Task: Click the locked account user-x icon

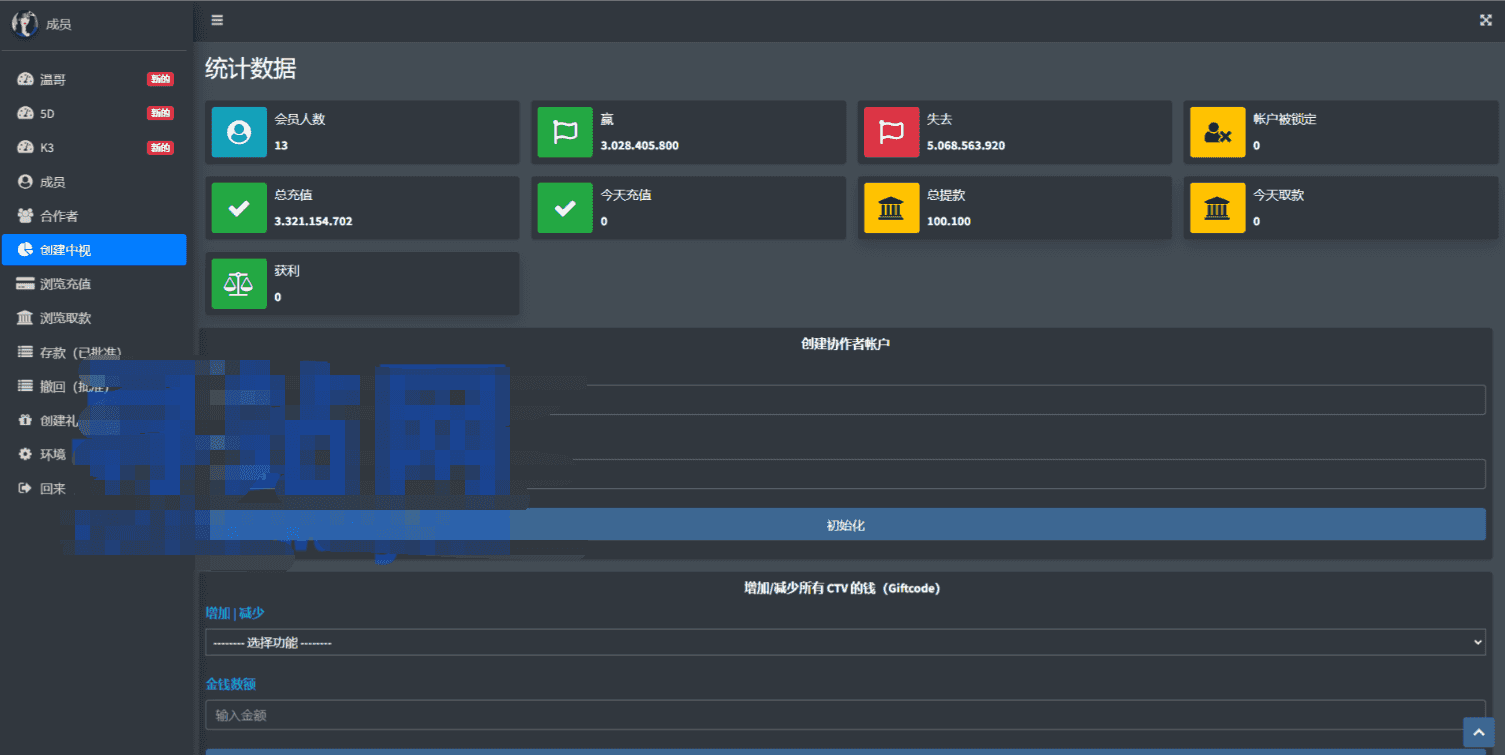Action: click(x=1217, y=132)
